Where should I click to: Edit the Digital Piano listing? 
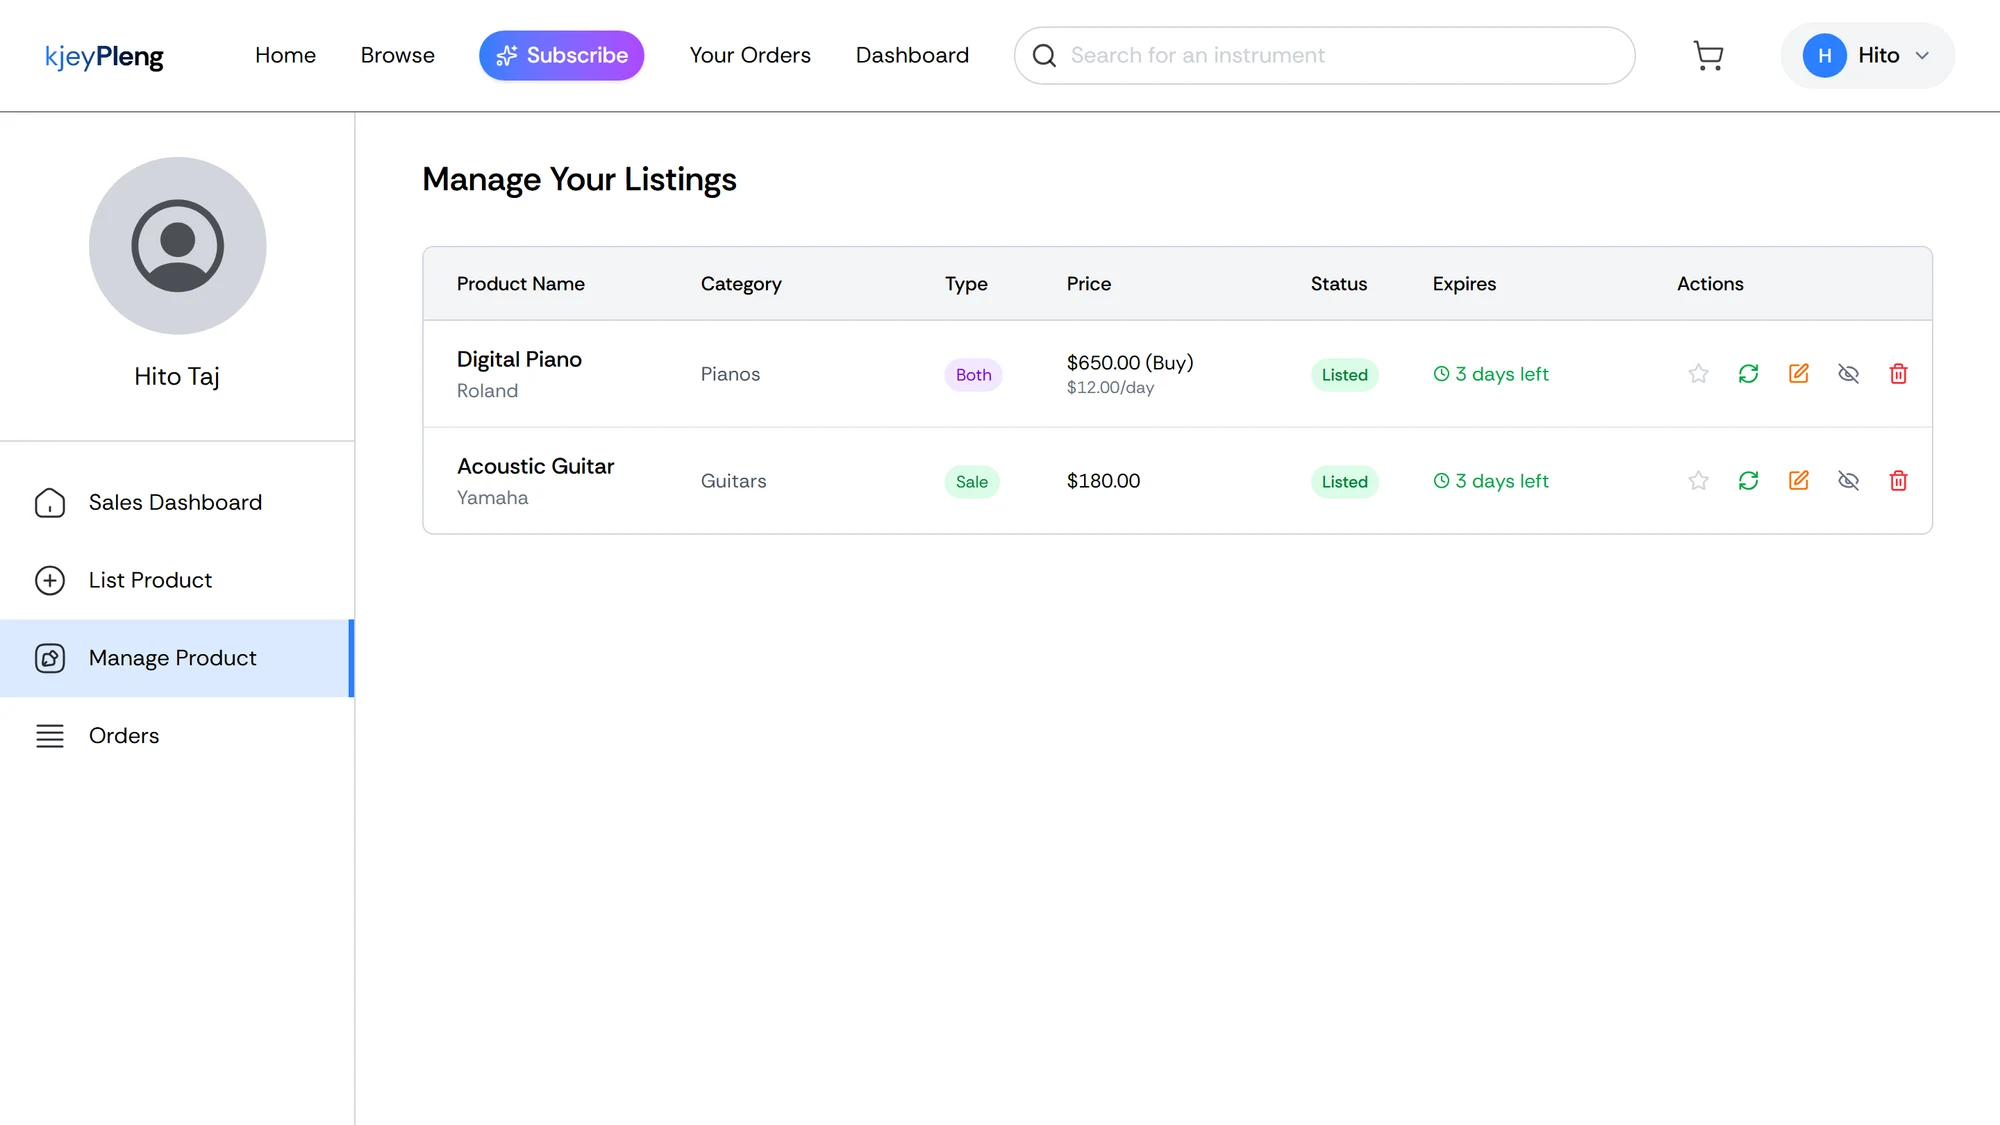(x=1798, y=374)
